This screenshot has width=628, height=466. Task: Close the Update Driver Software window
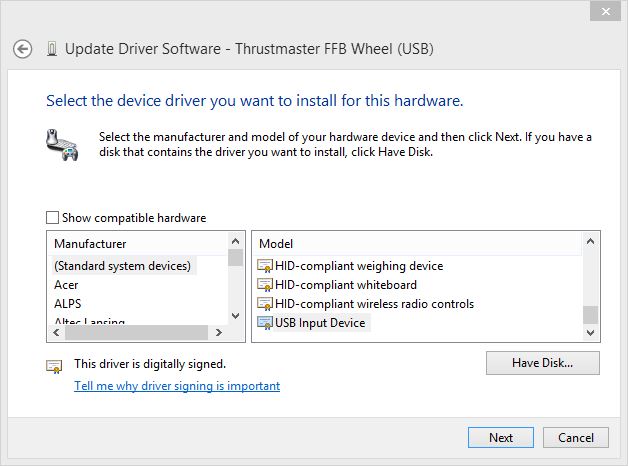606,11
